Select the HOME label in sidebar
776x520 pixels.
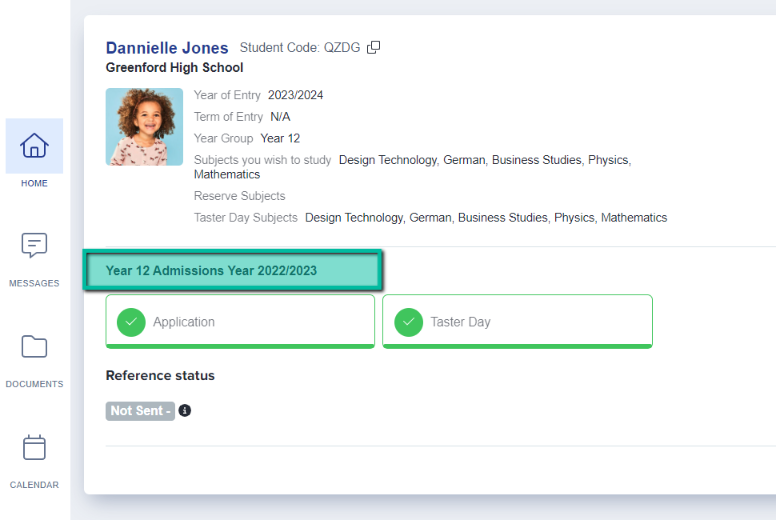click(x=34, y=183)
